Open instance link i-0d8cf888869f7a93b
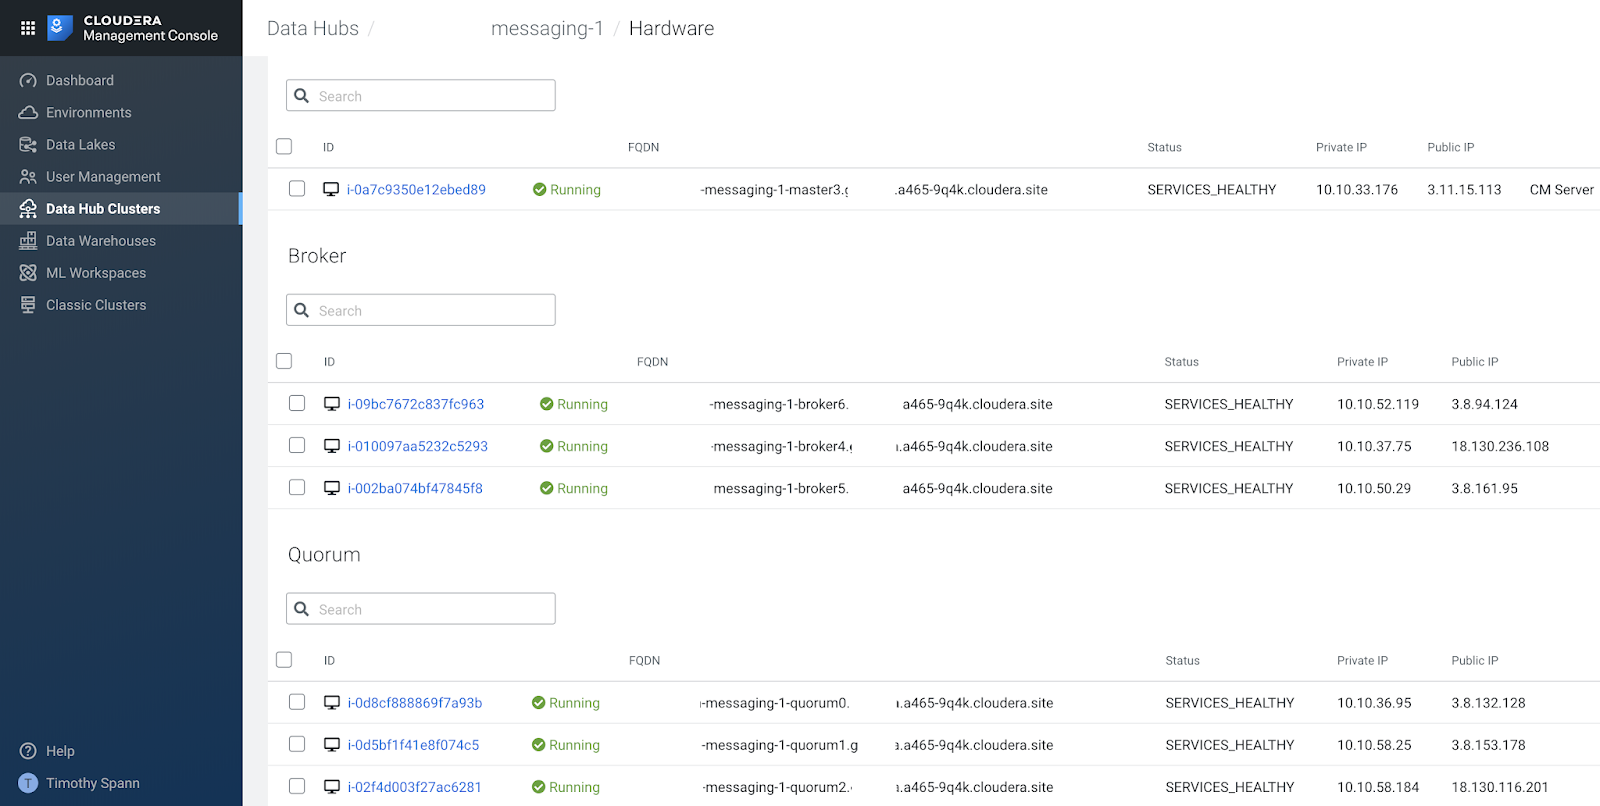 [415, 703]
